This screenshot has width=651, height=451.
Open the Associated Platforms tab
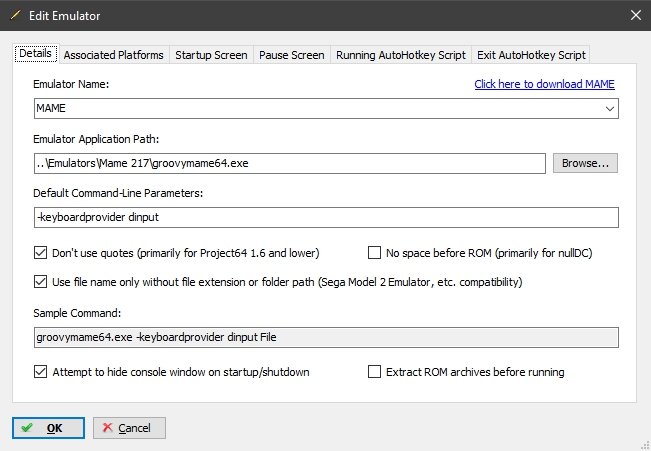pos(113,55)
